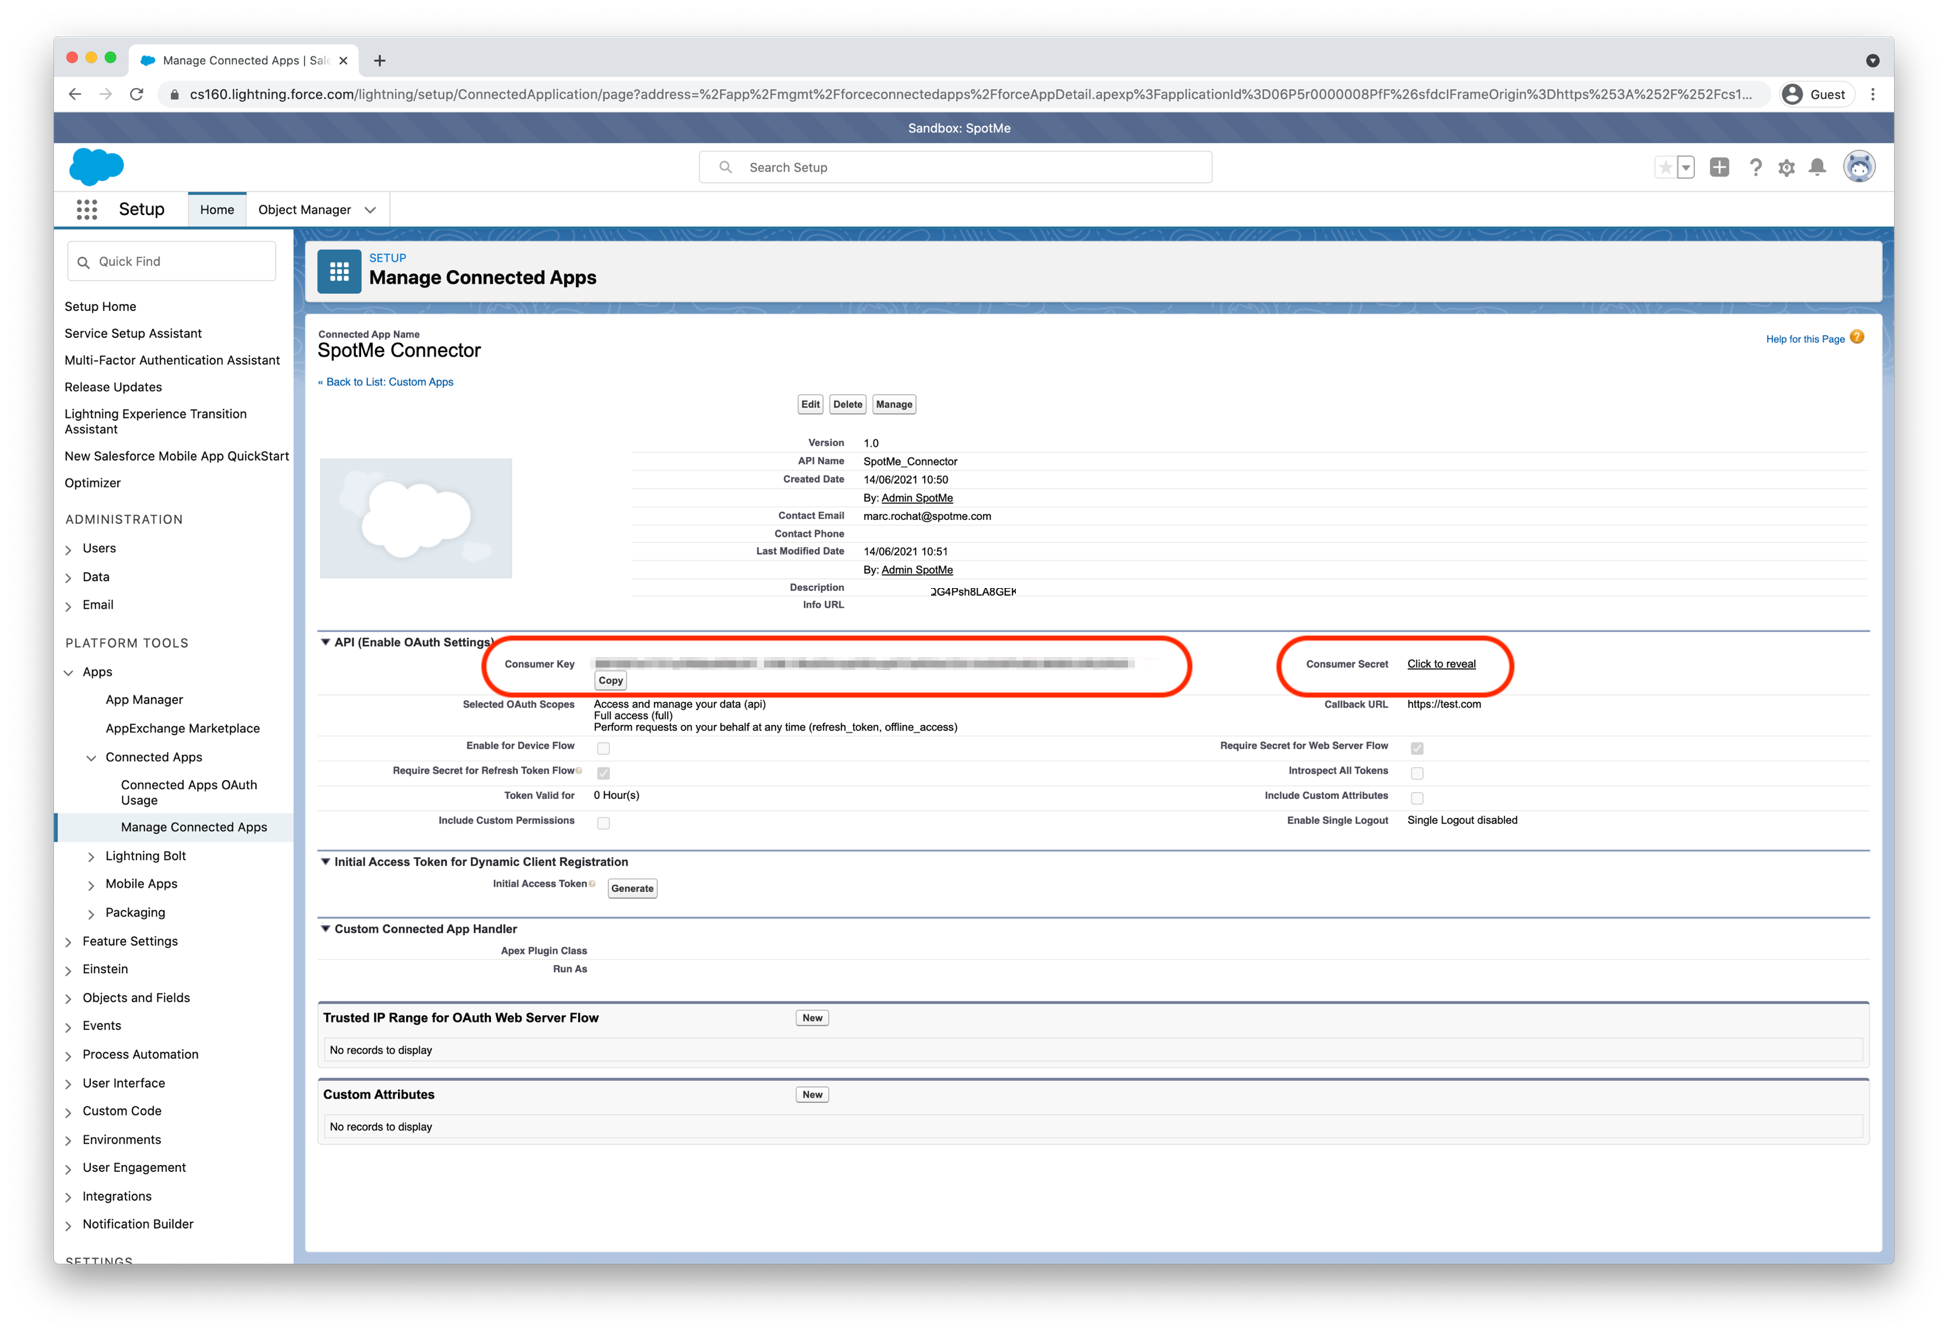Click the Manage button
This screenshot has width=1948, height=1335.
click(x=894, y=404)
